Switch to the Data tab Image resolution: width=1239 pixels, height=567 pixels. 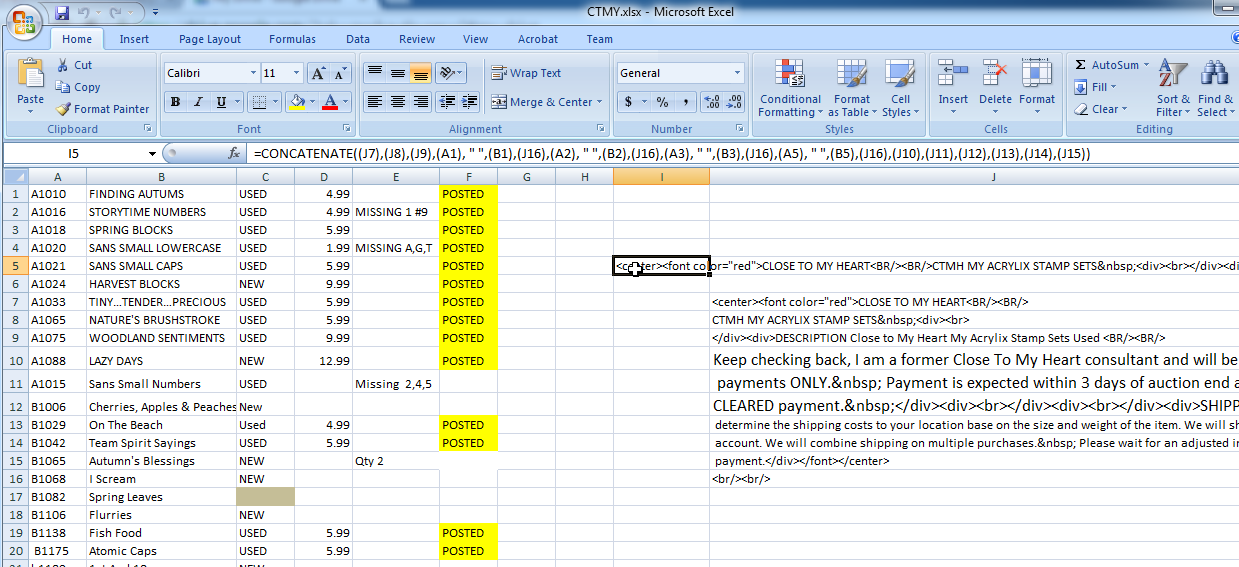pos(358,39)
